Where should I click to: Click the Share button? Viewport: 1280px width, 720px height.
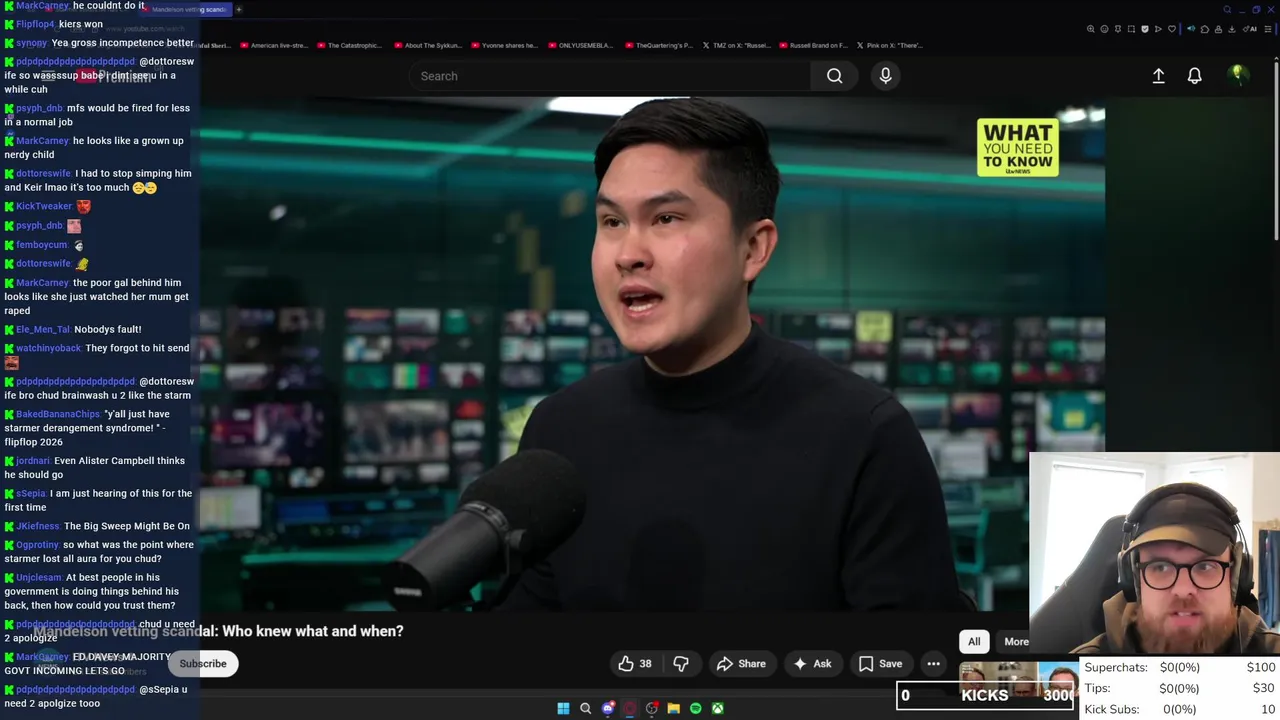(x=741, y=663)
